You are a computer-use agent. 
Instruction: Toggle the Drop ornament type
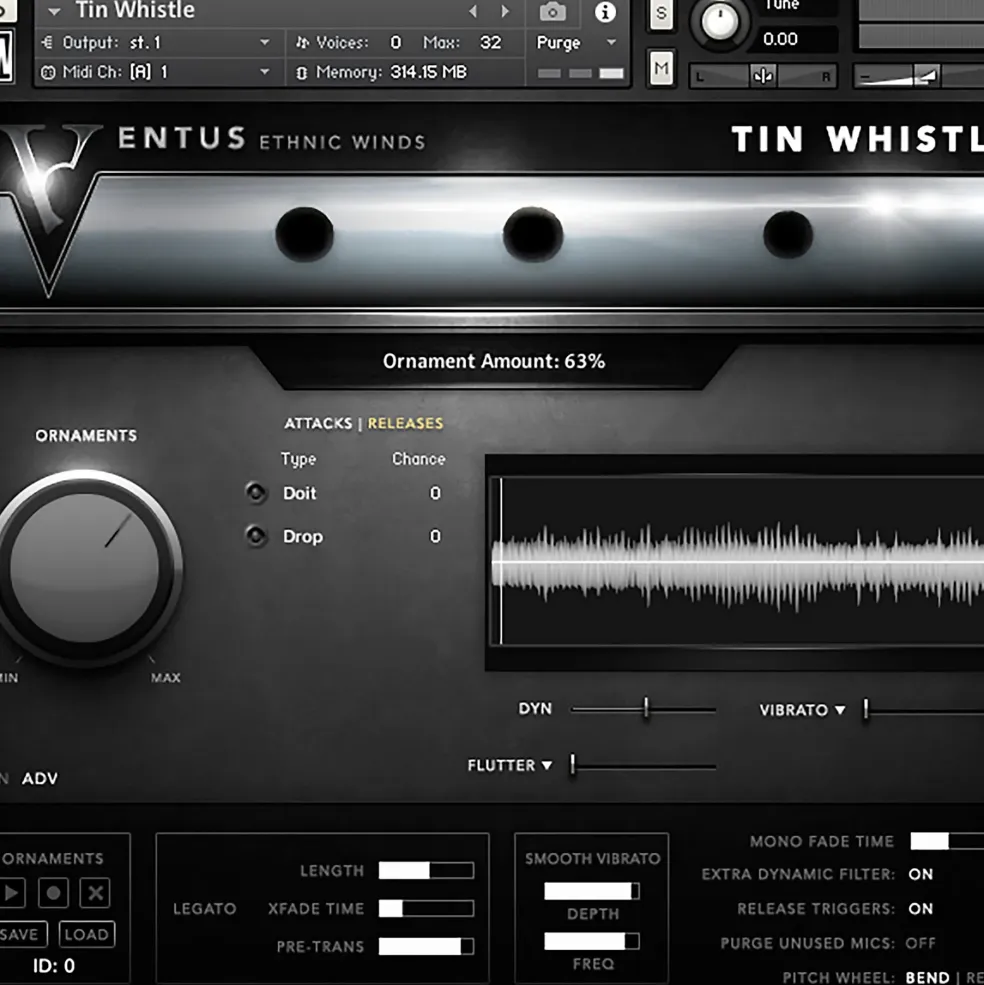tap(256, 536)
